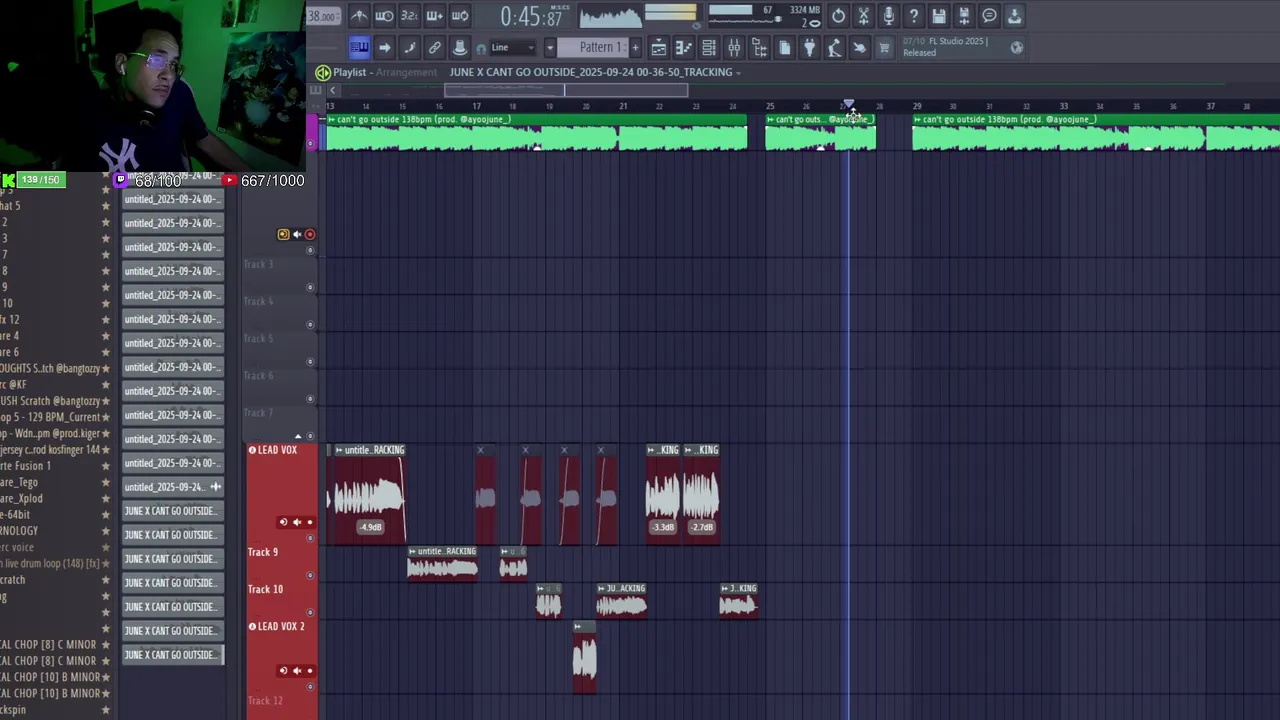This screenshot has width=1280, height=720.
Task: Add a new pattern with plus button
Action: click(x=634, y=47)
